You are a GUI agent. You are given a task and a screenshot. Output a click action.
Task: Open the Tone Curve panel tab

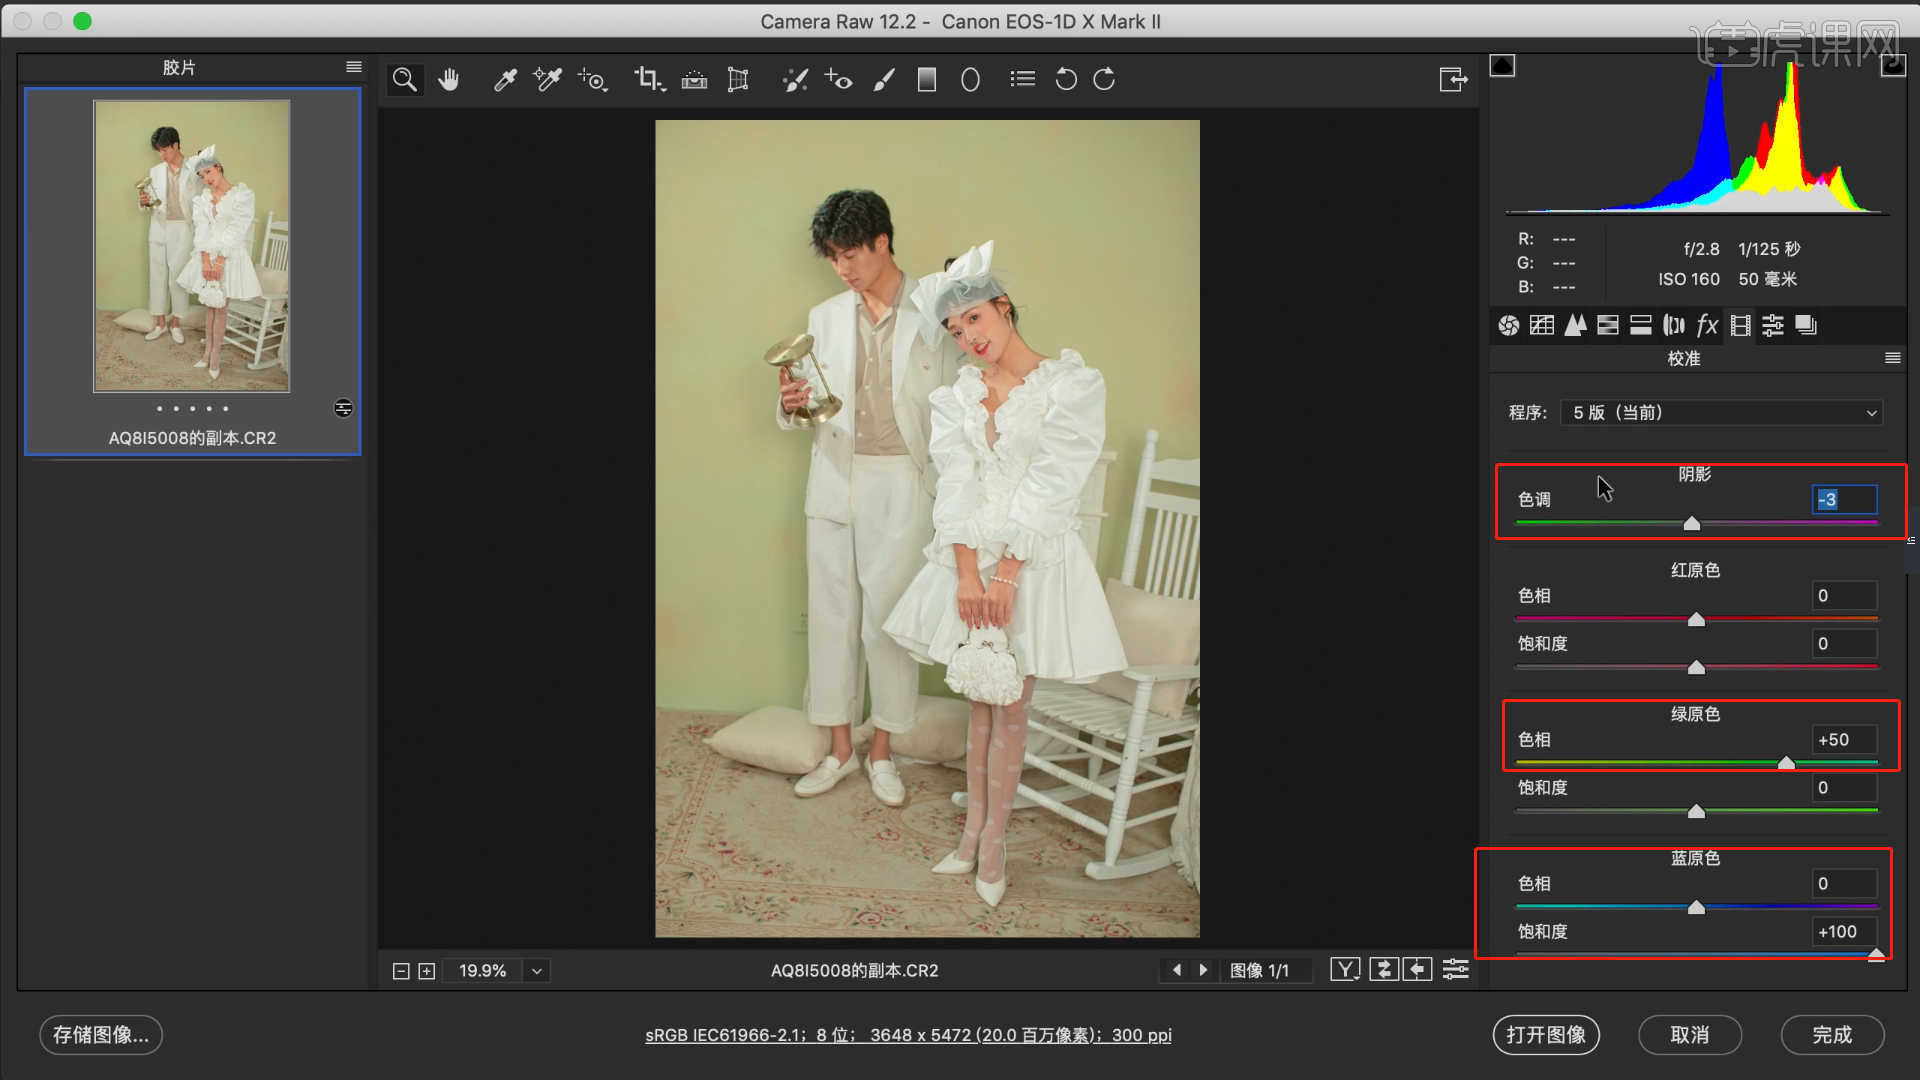[x=1542, y=325]
